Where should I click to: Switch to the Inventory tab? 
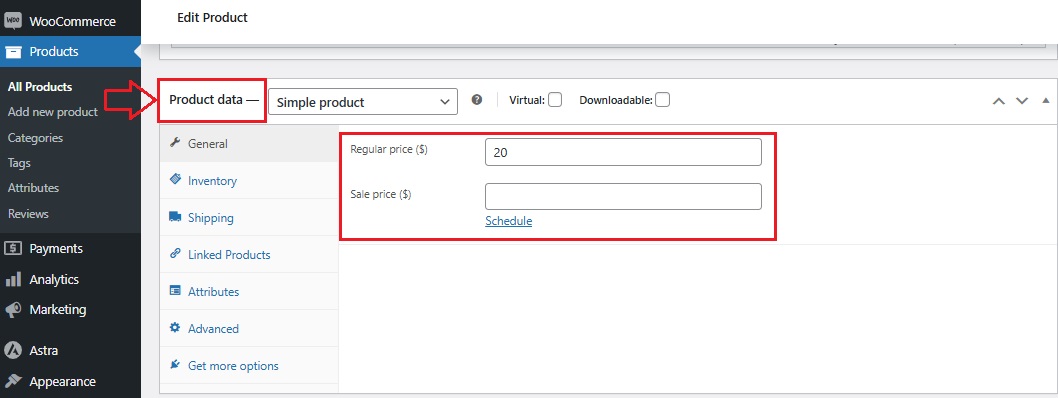tap(249, 181)
